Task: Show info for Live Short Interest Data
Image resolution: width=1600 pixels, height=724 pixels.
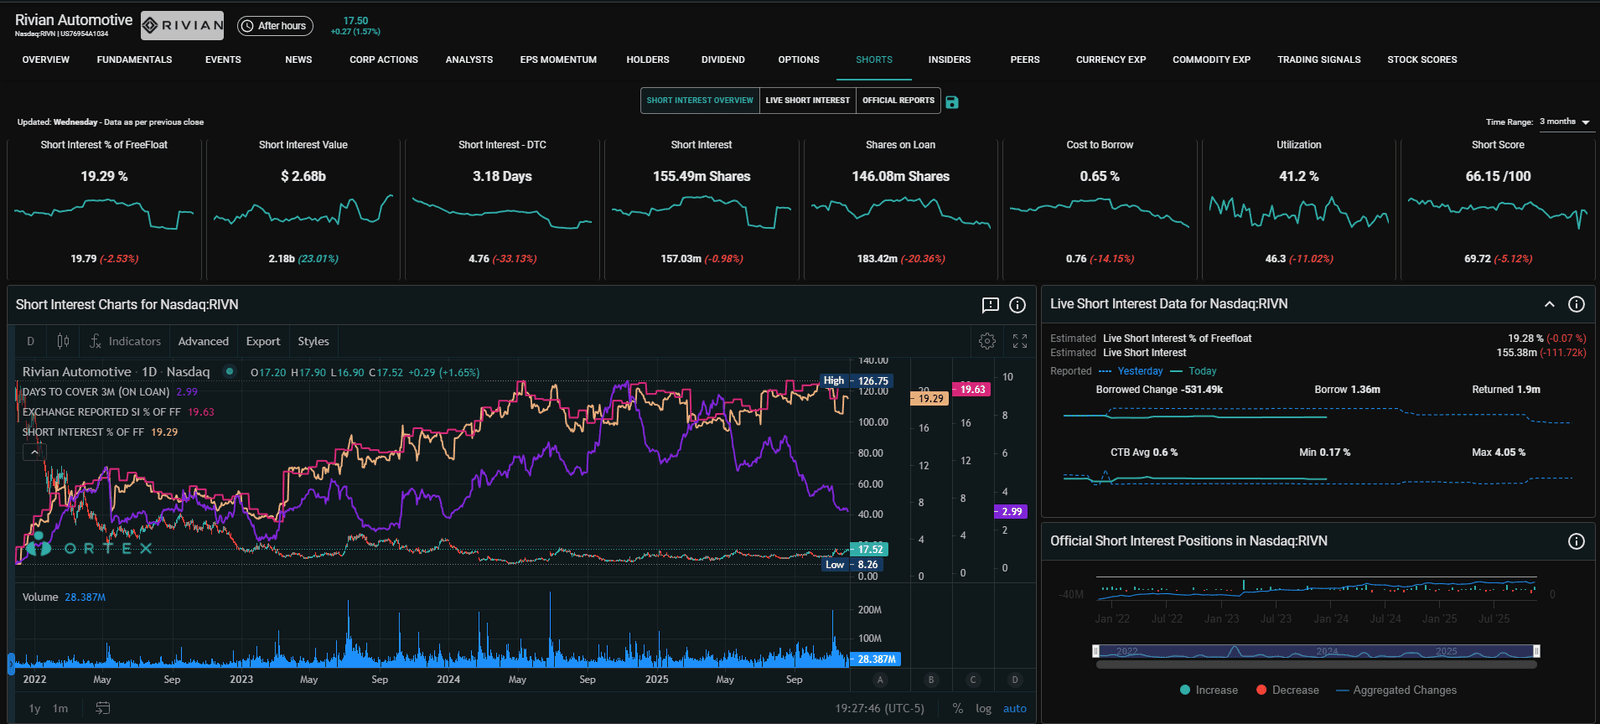Action: click(x=1576, y=304)
